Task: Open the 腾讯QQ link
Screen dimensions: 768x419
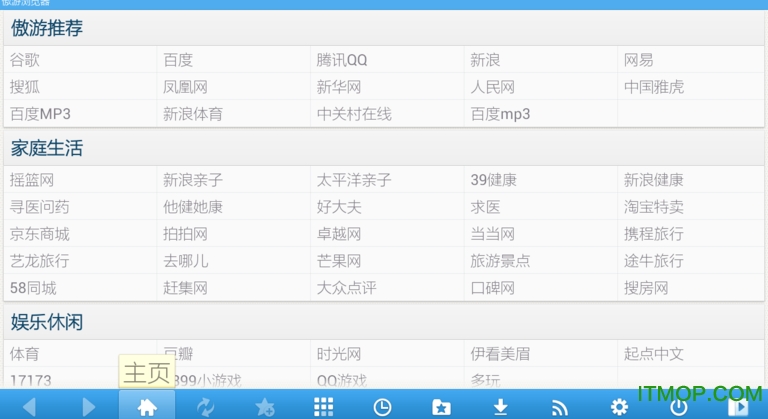Action: 342,60
